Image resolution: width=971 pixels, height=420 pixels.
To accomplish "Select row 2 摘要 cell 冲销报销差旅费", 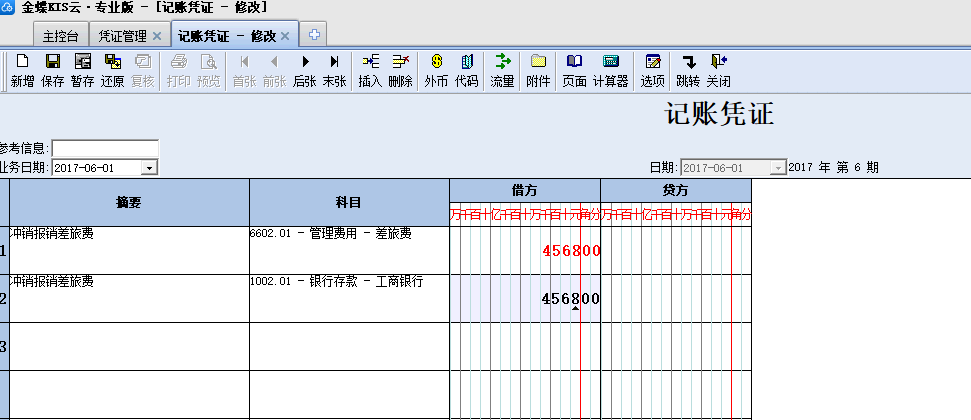I will 129,299.
